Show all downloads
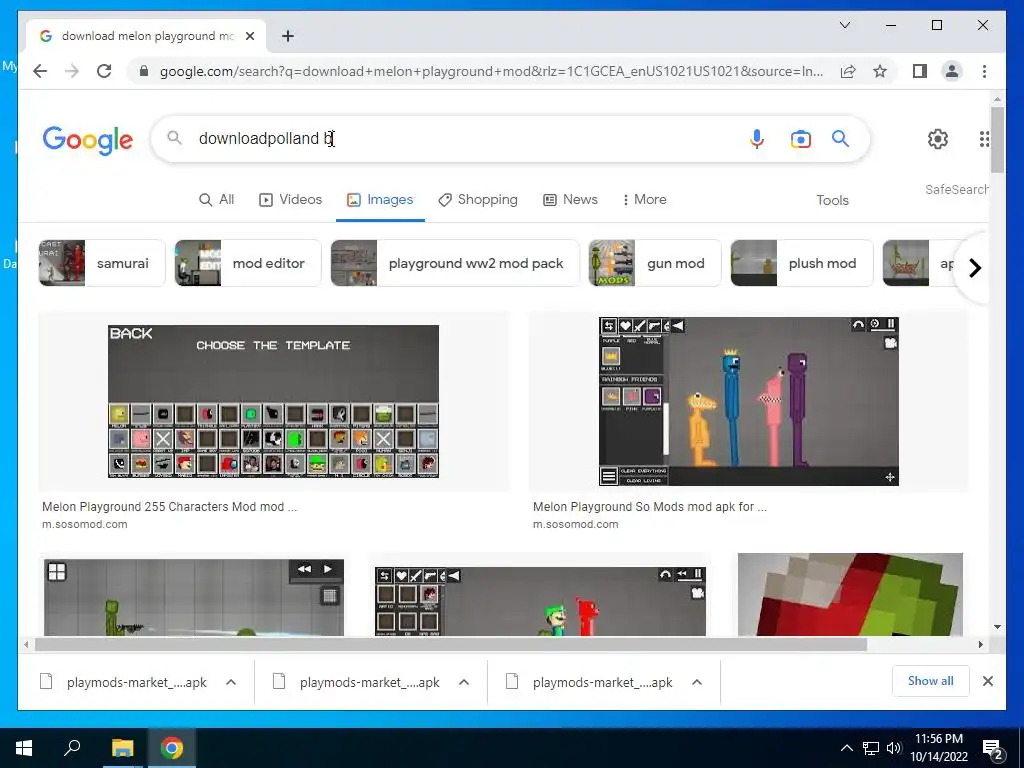This screenshot has width=1024, height=768. (931, 681)
